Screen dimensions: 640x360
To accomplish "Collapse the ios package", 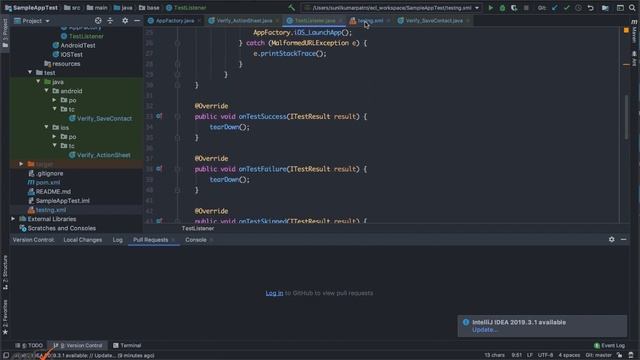I will point(46,127).
